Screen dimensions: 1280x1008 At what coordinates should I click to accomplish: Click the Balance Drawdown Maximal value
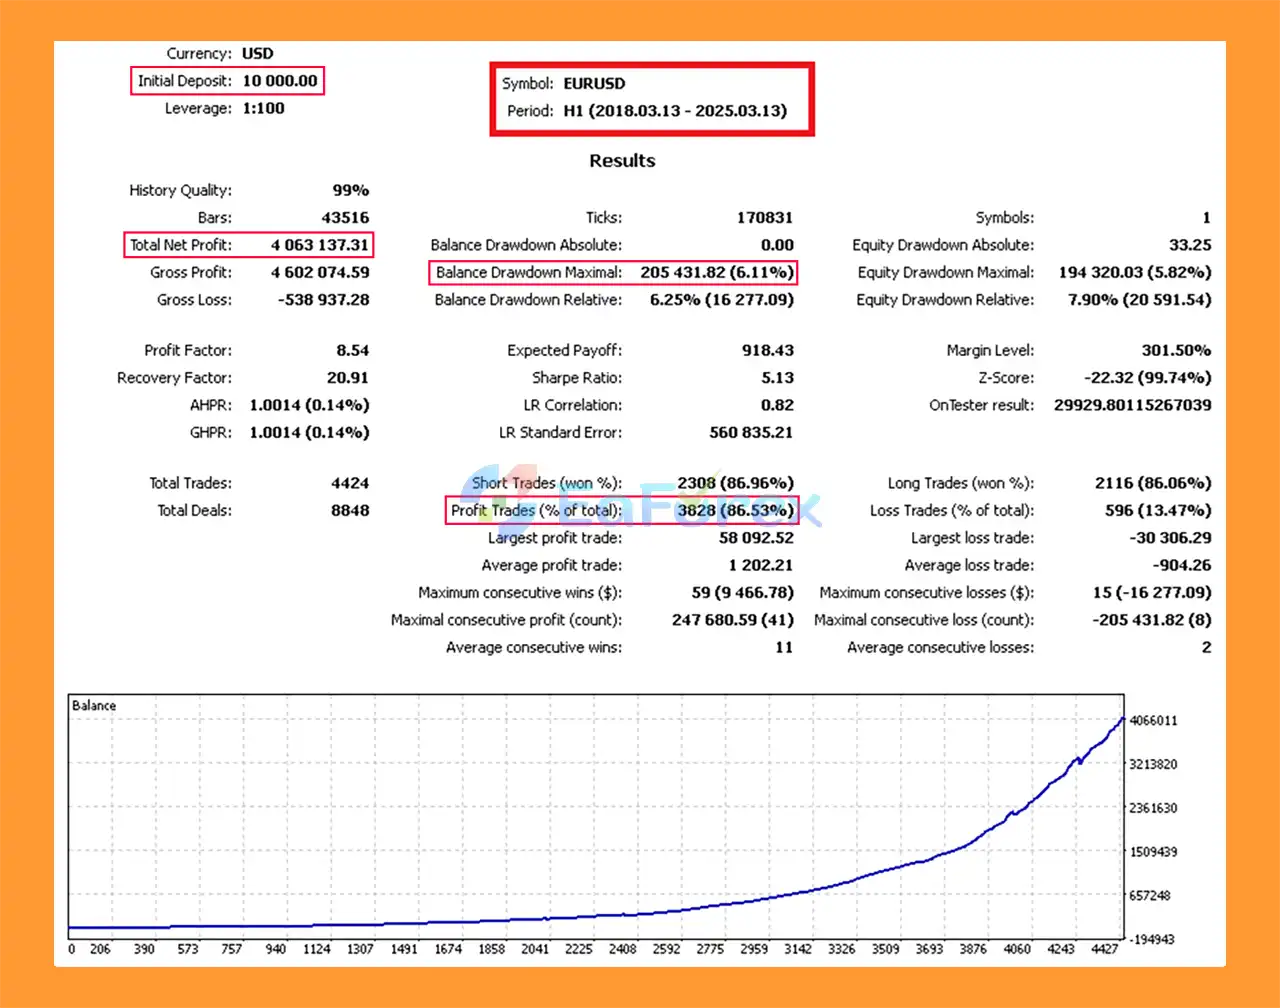(x=717, y=272)
